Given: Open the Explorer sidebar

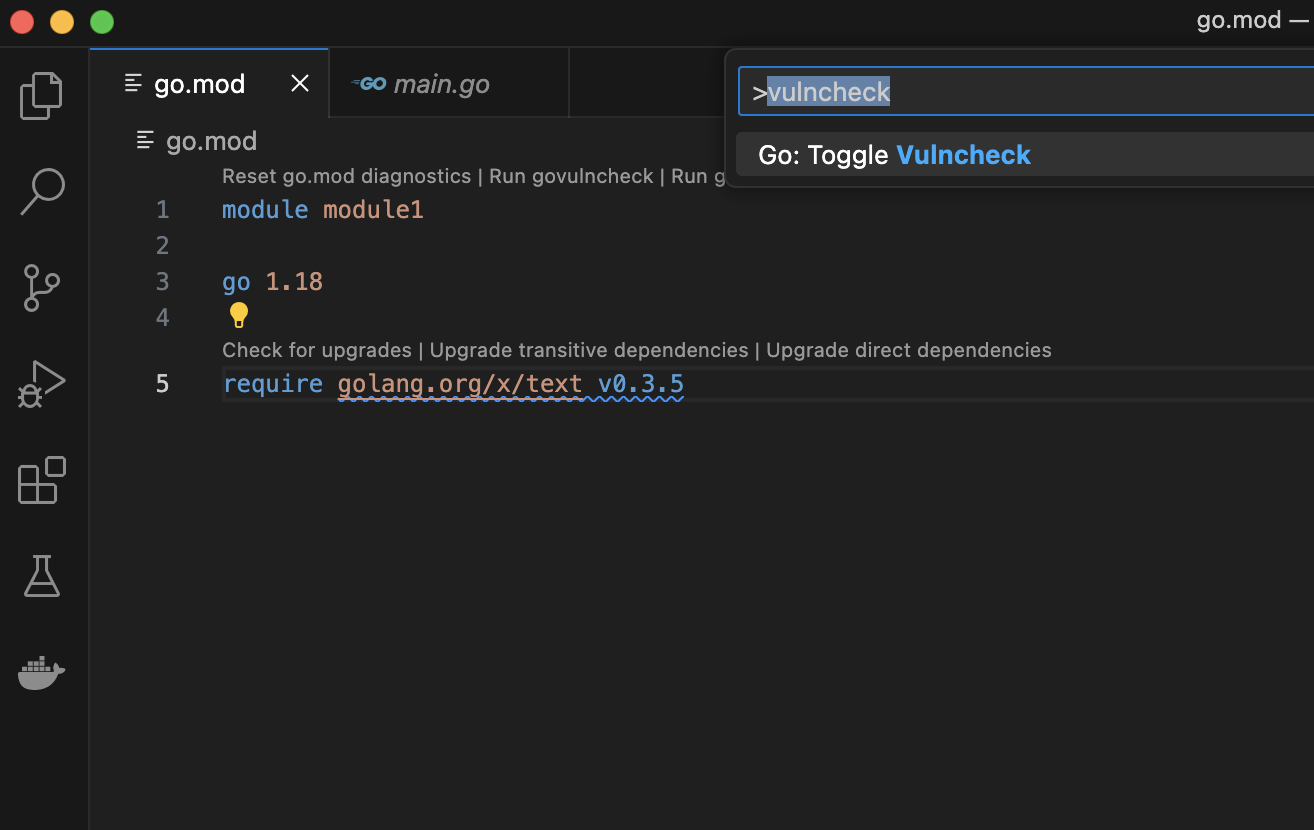Looking at the screenshot, I should (x=41, y=95).
